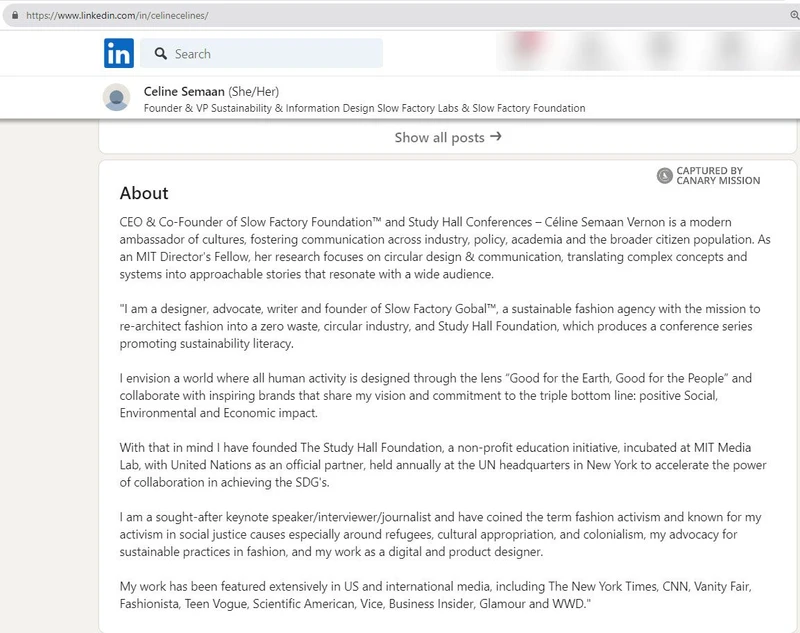Click the LinkedIn logo icon

click(x=119, y=53)
